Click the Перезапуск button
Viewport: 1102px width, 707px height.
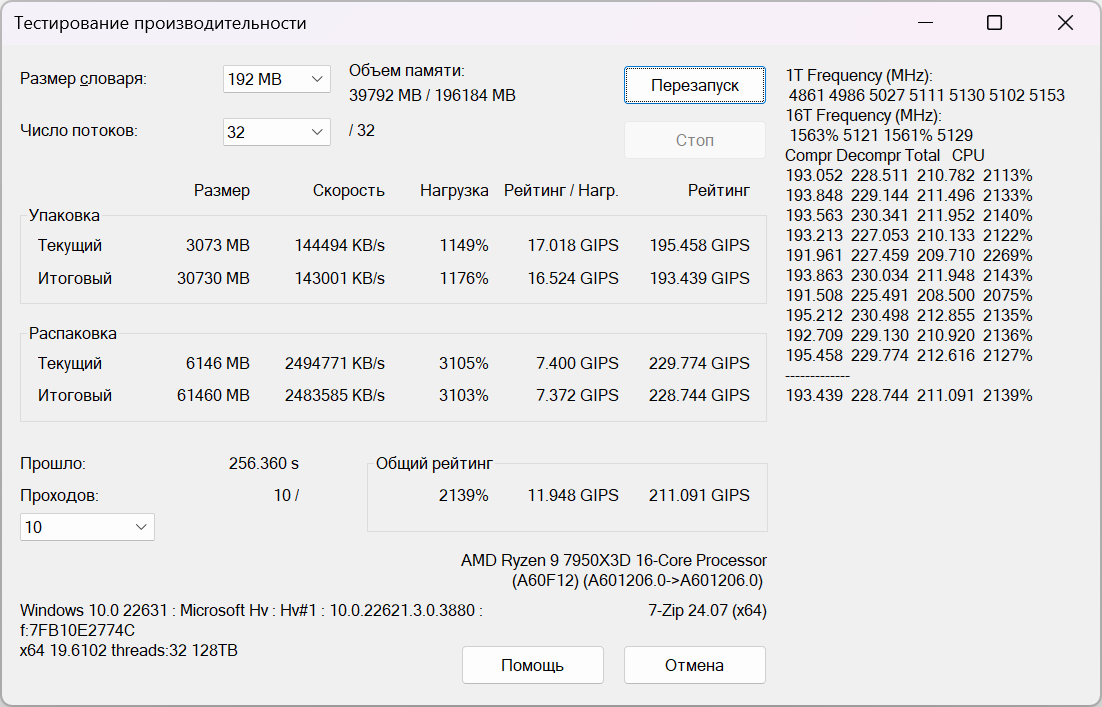tap(695, 85)
